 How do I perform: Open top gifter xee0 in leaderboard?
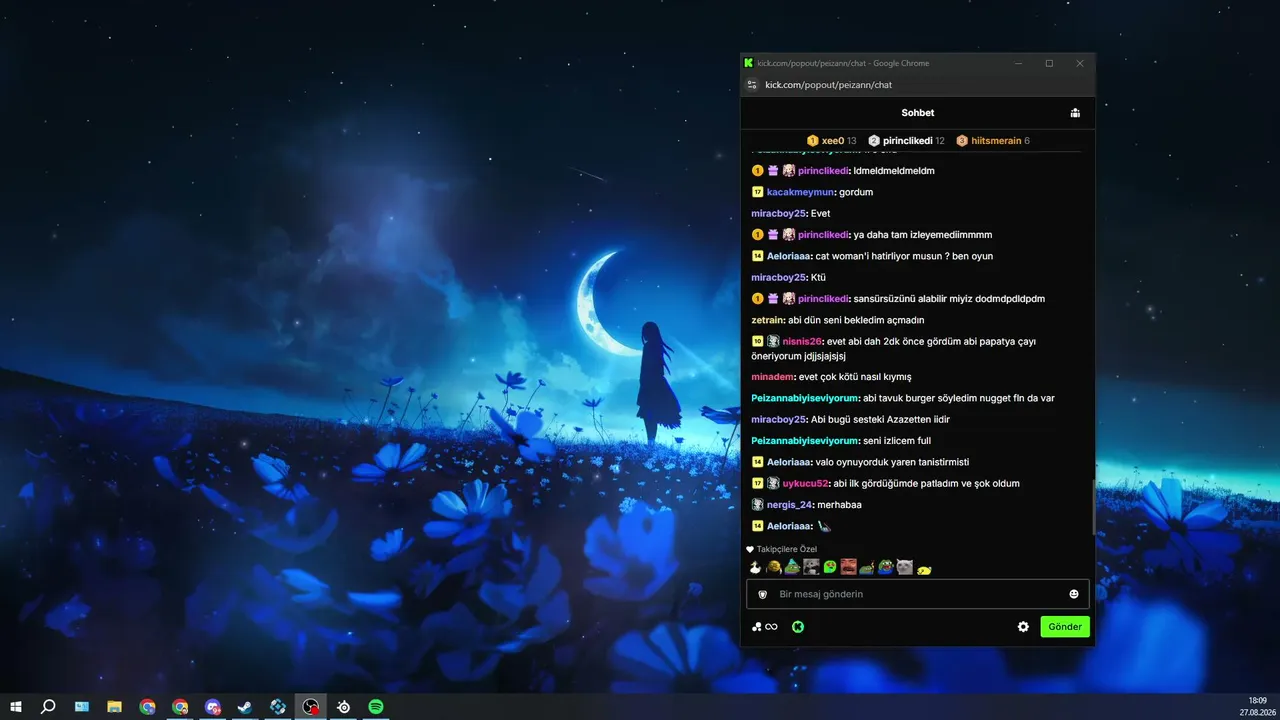coord(832,141)
